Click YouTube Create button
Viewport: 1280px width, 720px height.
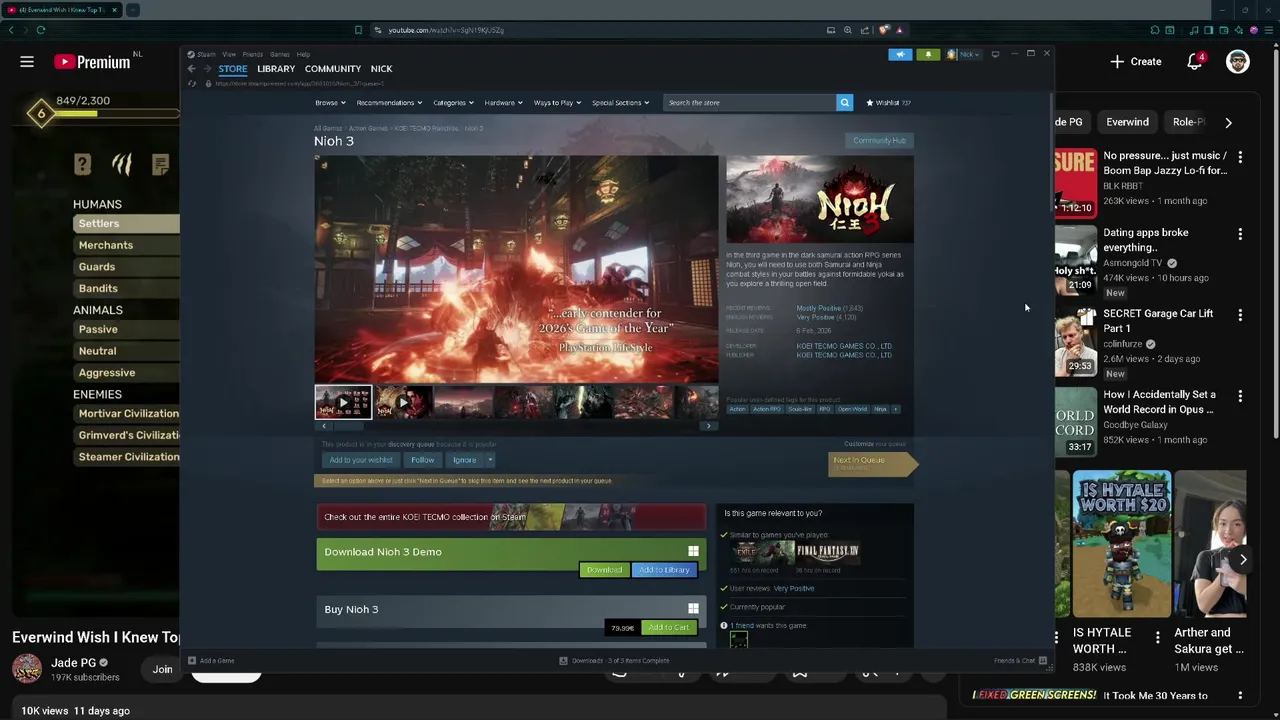(1136, 62)
